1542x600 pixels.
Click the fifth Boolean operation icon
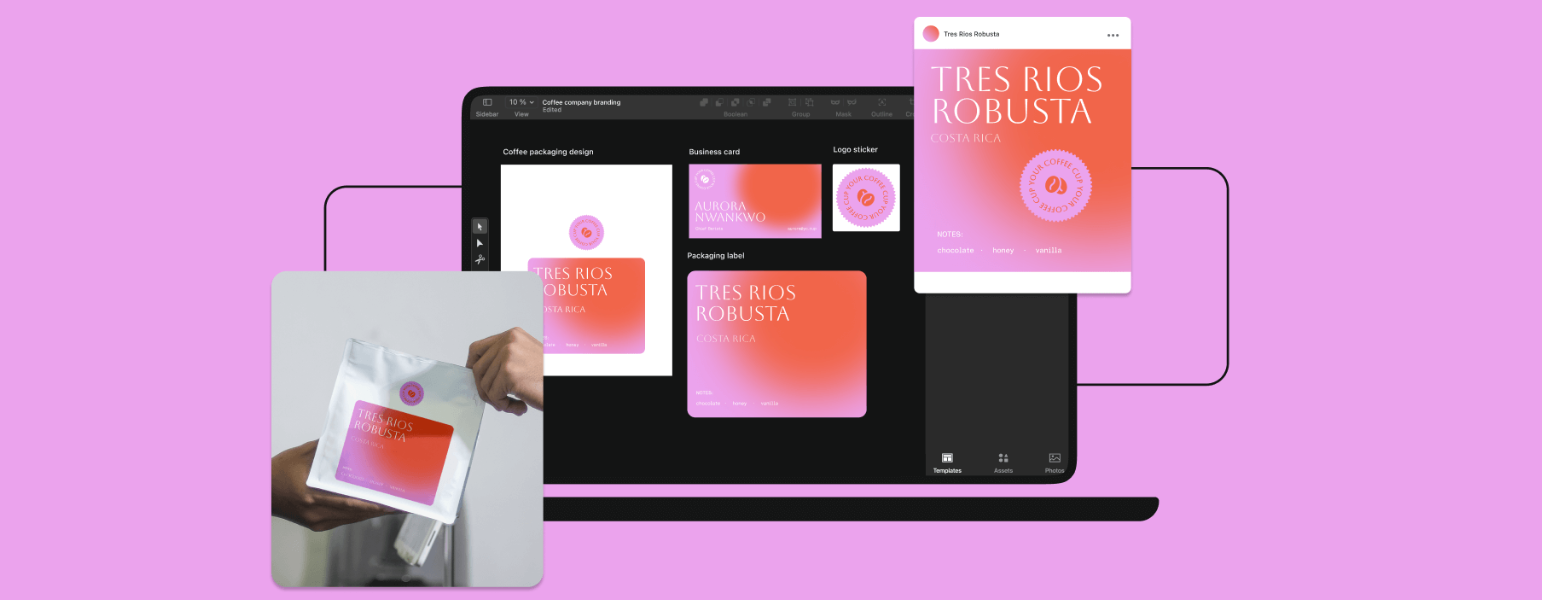point(767,102)
